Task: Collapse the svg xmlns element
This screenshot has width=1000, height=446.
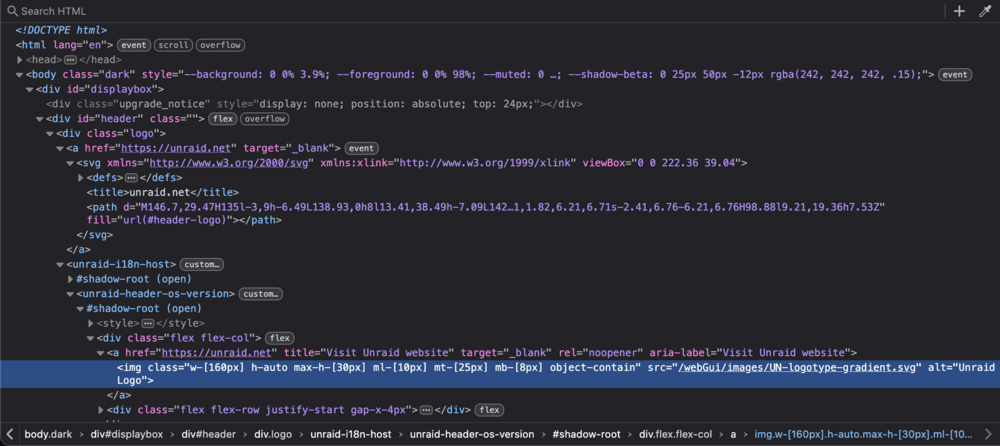Action: [70, 163]
